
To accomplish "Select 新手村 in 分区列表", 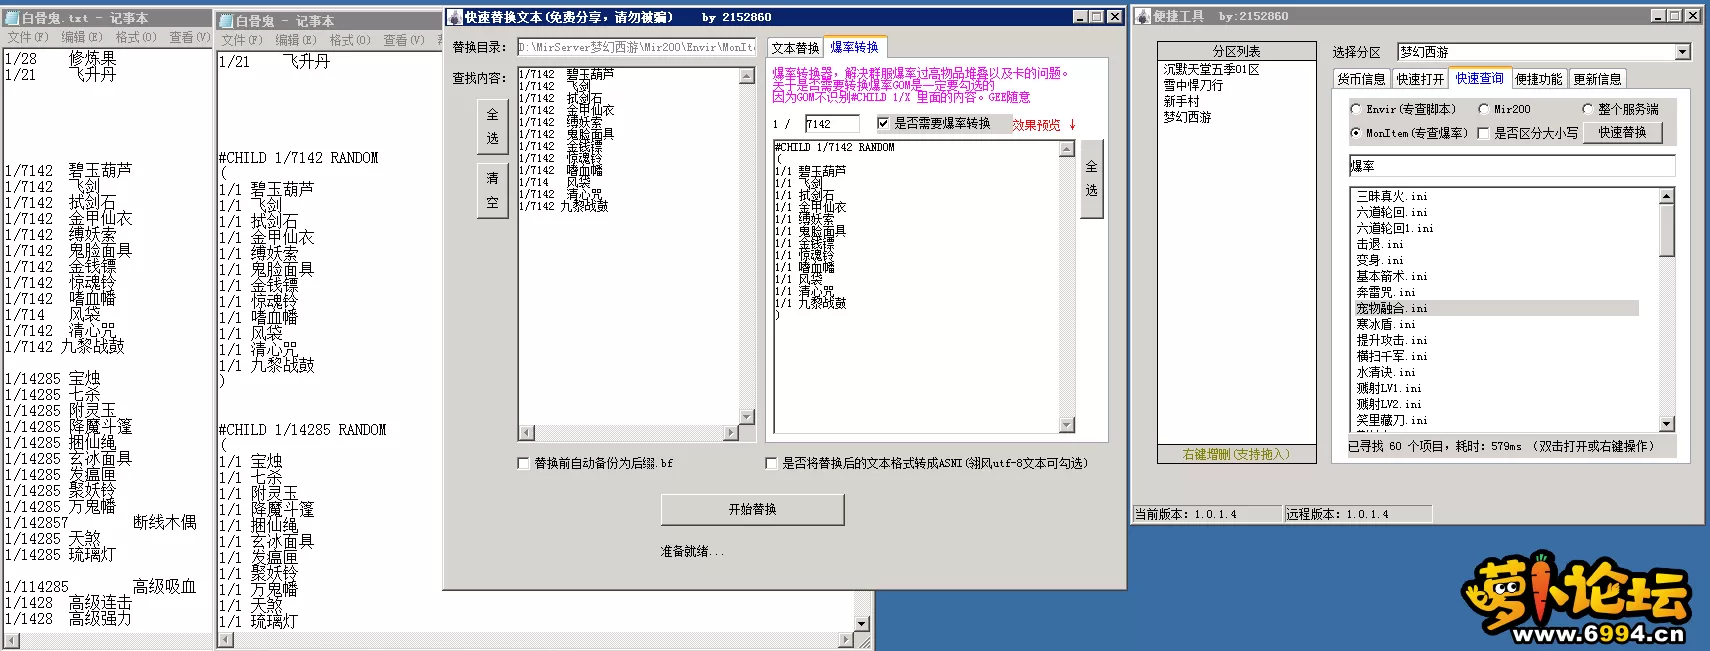I will (x=1181, y=102).
